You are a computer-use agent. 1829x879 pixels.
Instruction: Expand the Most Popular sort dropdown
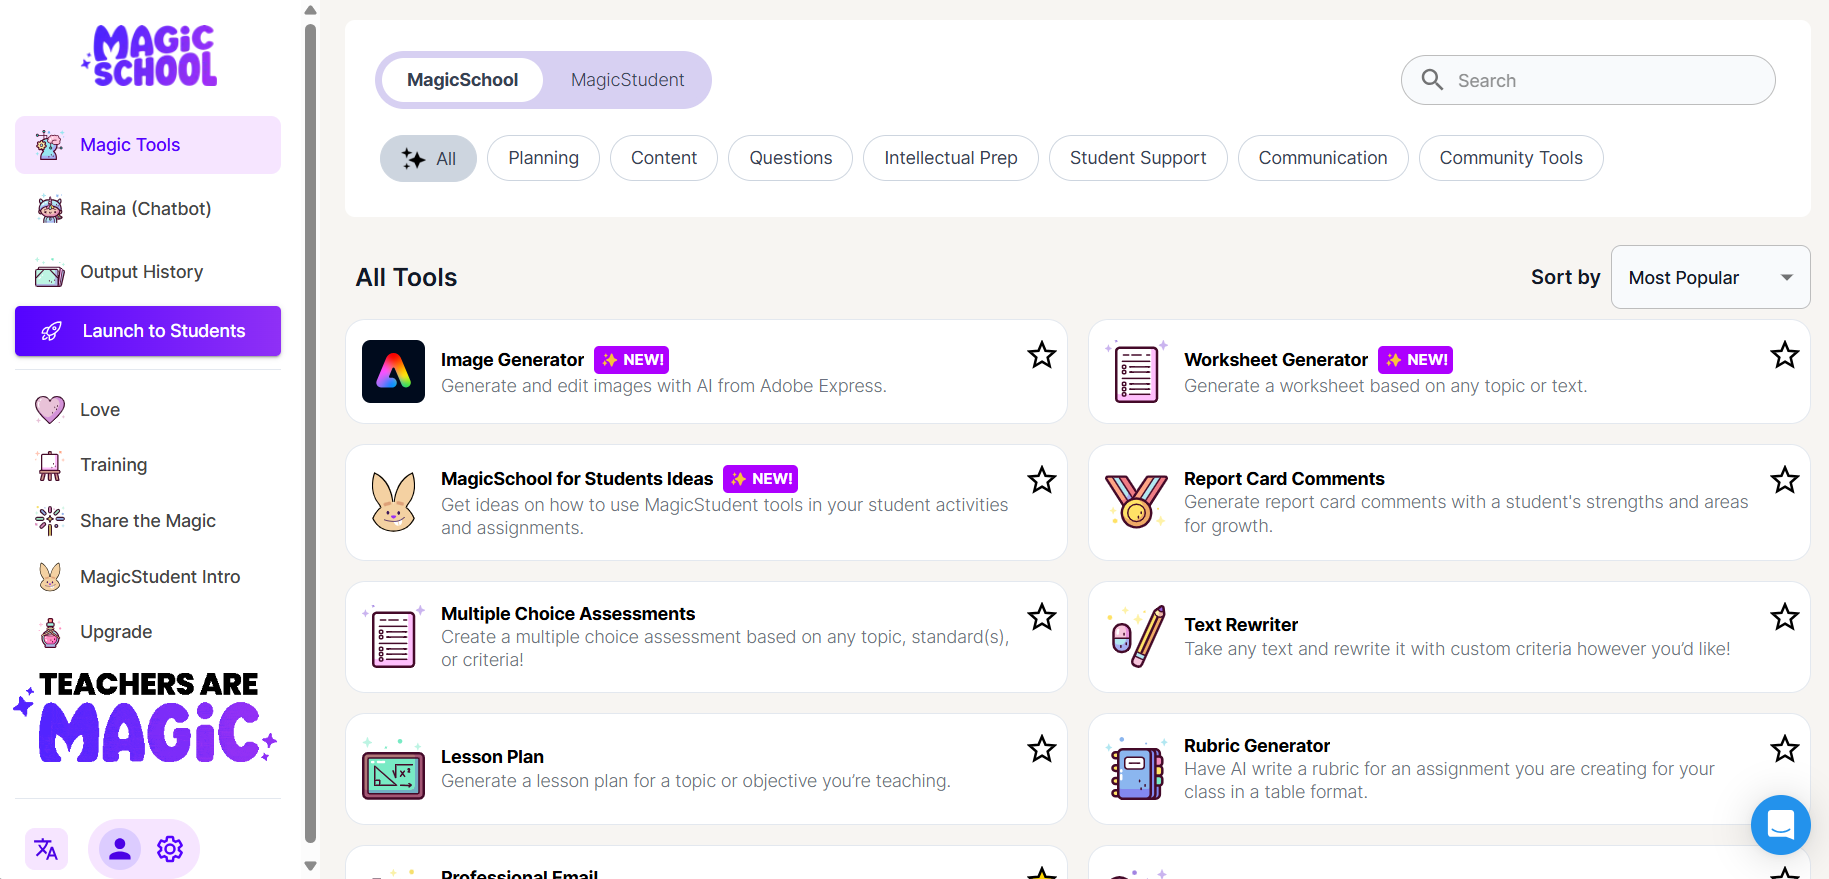coord(1710,277)
